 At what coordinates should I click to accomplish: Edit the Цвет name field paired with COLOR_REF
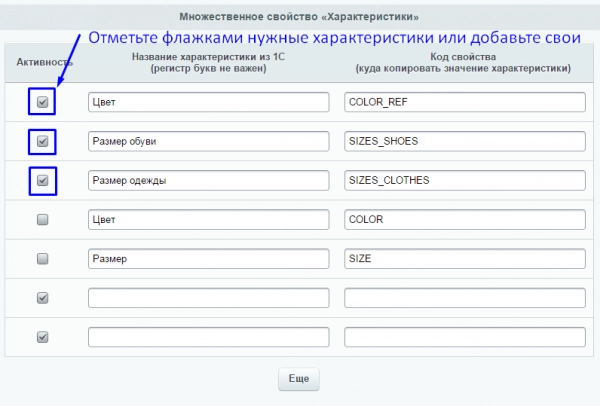(209, 102)
